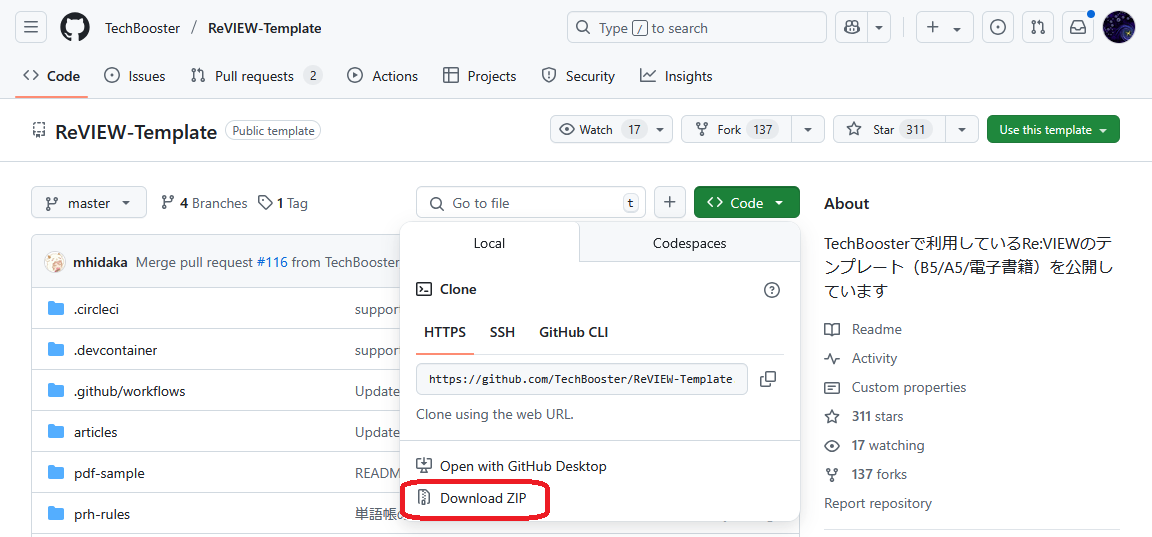Click the Fork button

click(738, 129)
